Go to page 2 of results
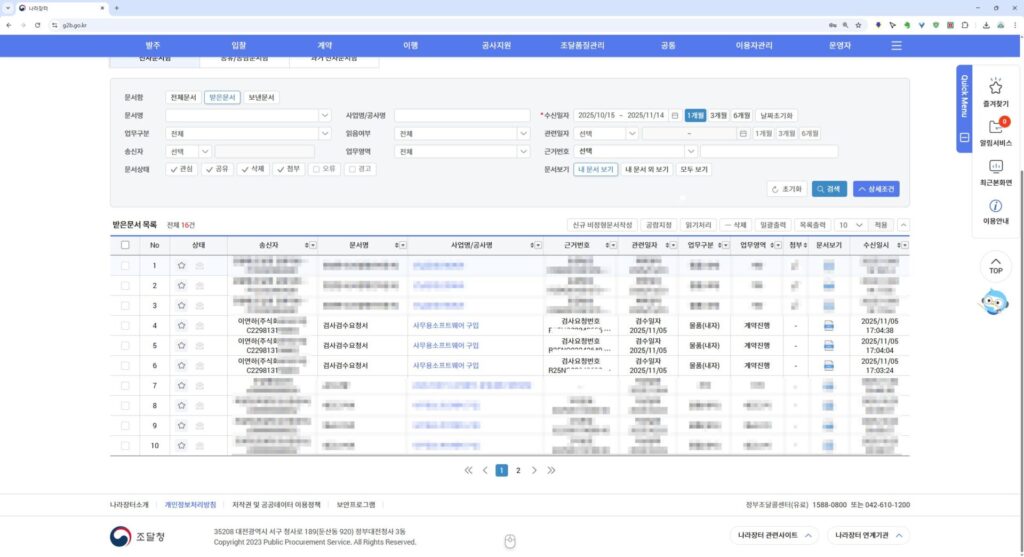1024x557 pixels. click(x=518, y=470)
